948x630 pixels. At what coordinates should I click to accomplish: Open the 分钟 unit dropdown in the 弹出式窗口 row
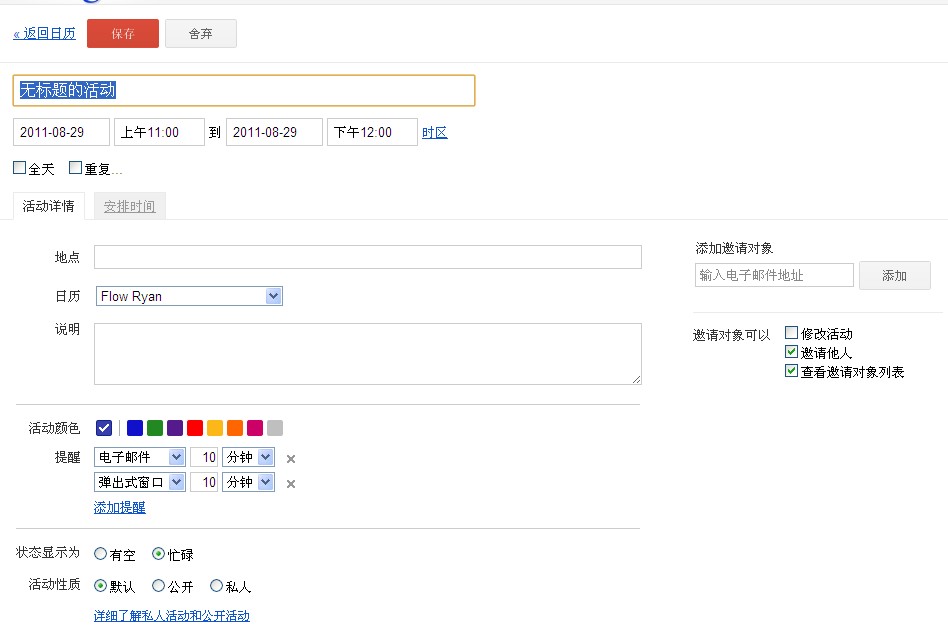(248, 482)
